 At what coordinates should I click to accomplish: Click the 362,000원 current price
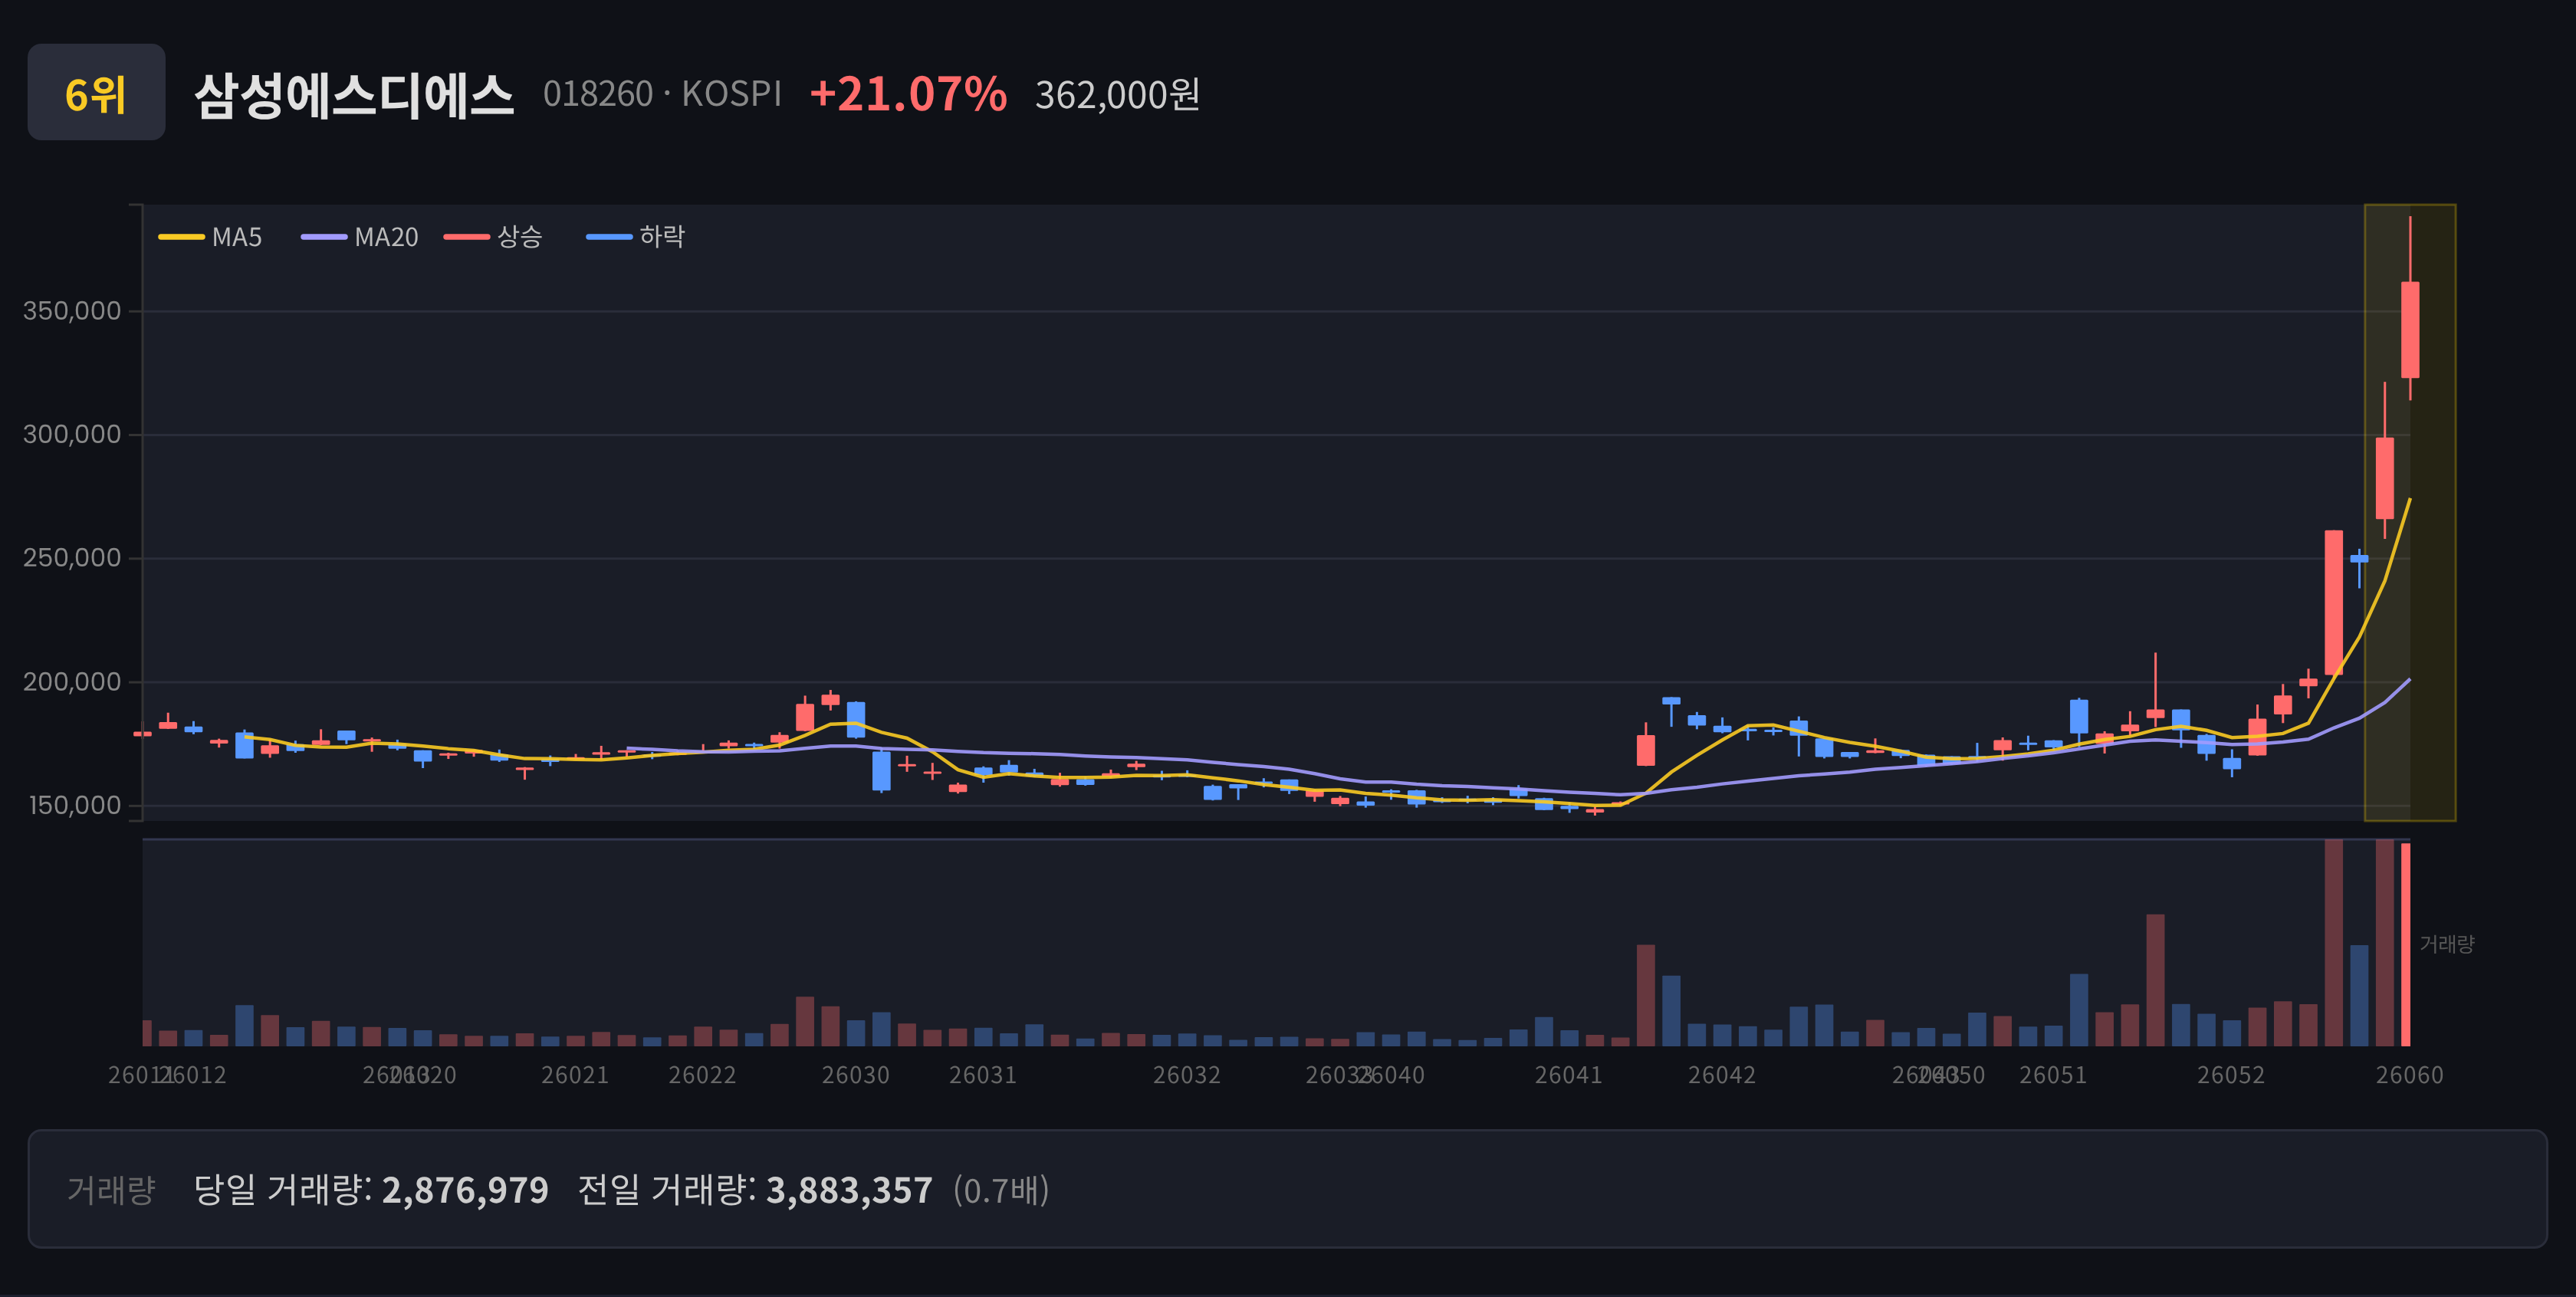pos(1117,95)
